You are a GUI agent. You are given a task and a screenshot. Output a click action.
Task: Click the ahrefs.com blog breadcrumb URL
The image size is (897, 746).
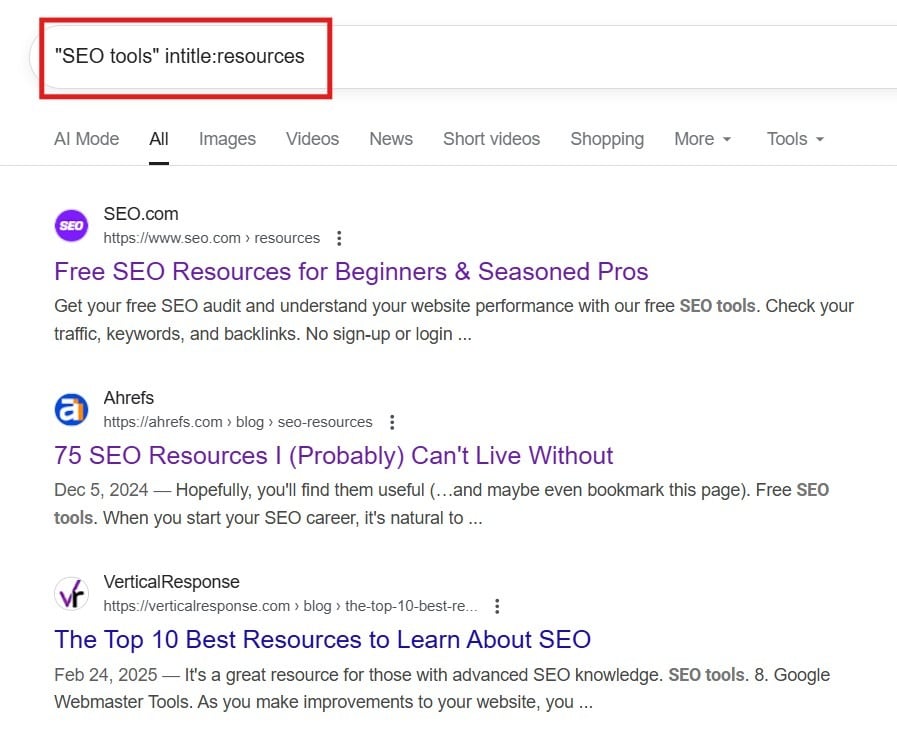(x=237, y=422)
